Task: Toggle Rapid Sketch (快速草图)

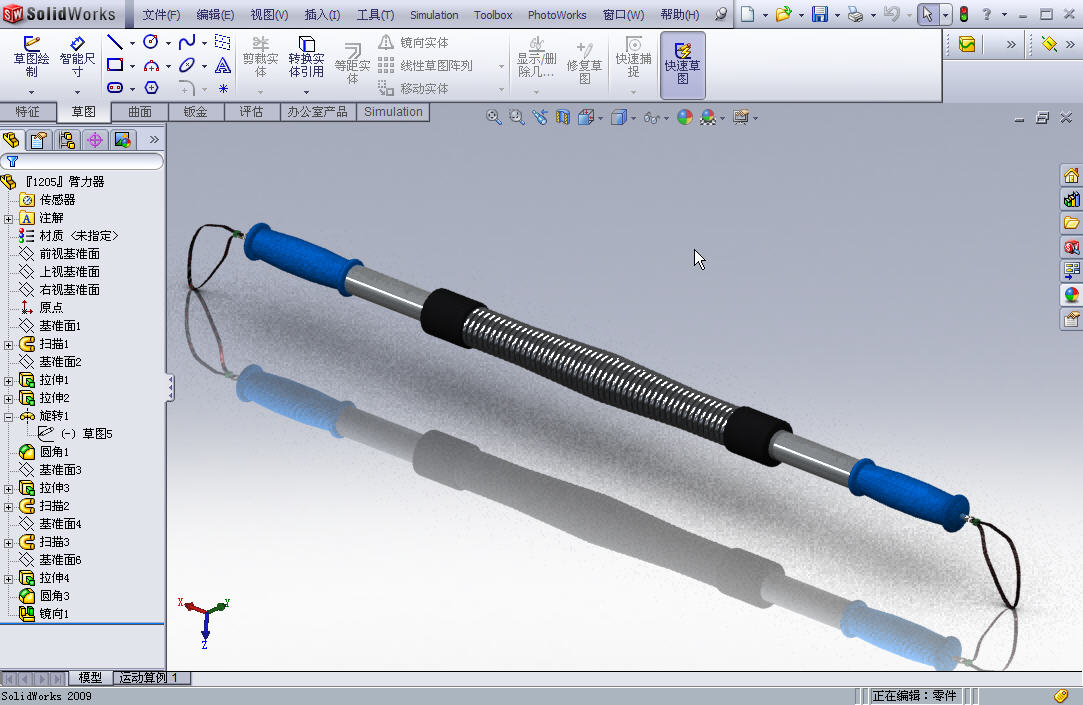Action: click(x=682, y=64)
